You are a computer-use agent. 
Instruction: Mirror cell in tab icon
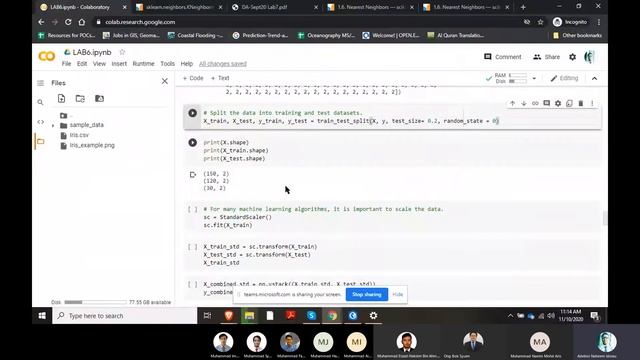569,103
